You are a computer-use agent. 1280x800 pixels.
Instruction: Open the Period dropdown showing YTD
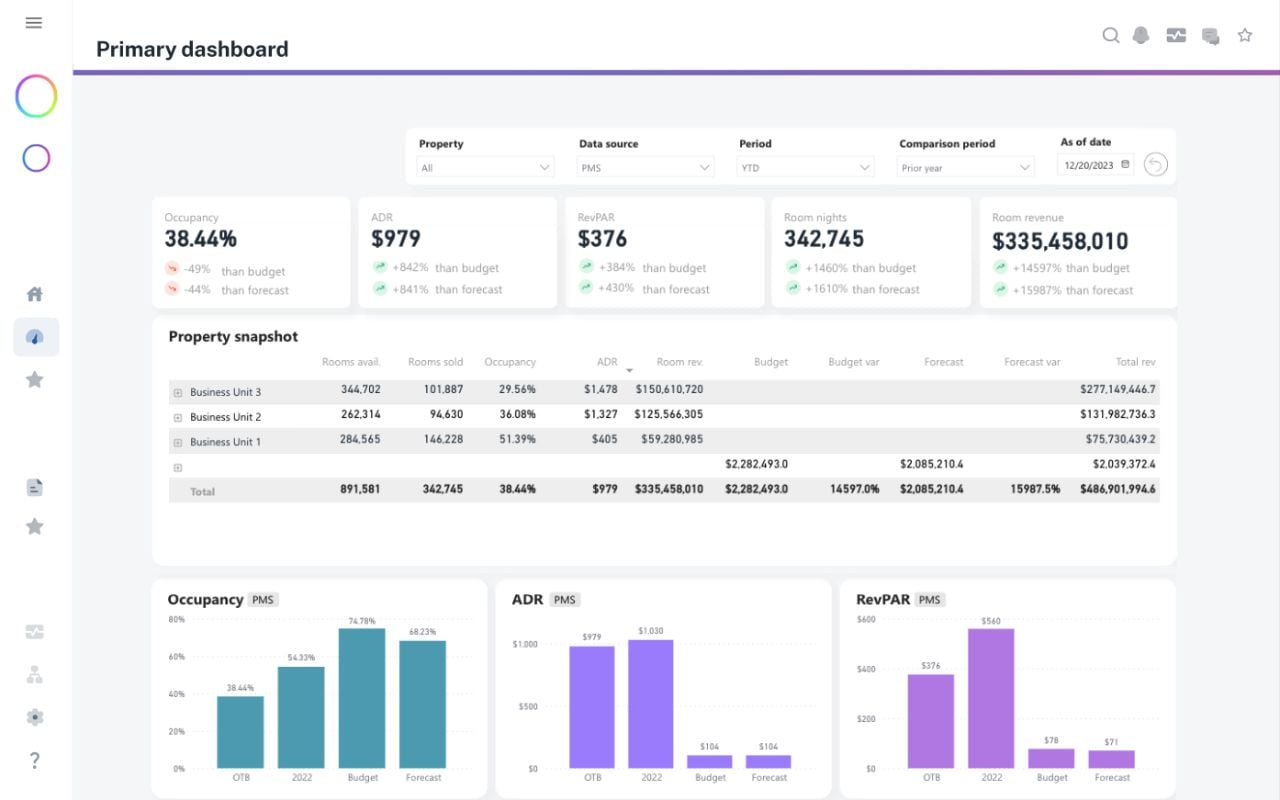click(805, 168)
